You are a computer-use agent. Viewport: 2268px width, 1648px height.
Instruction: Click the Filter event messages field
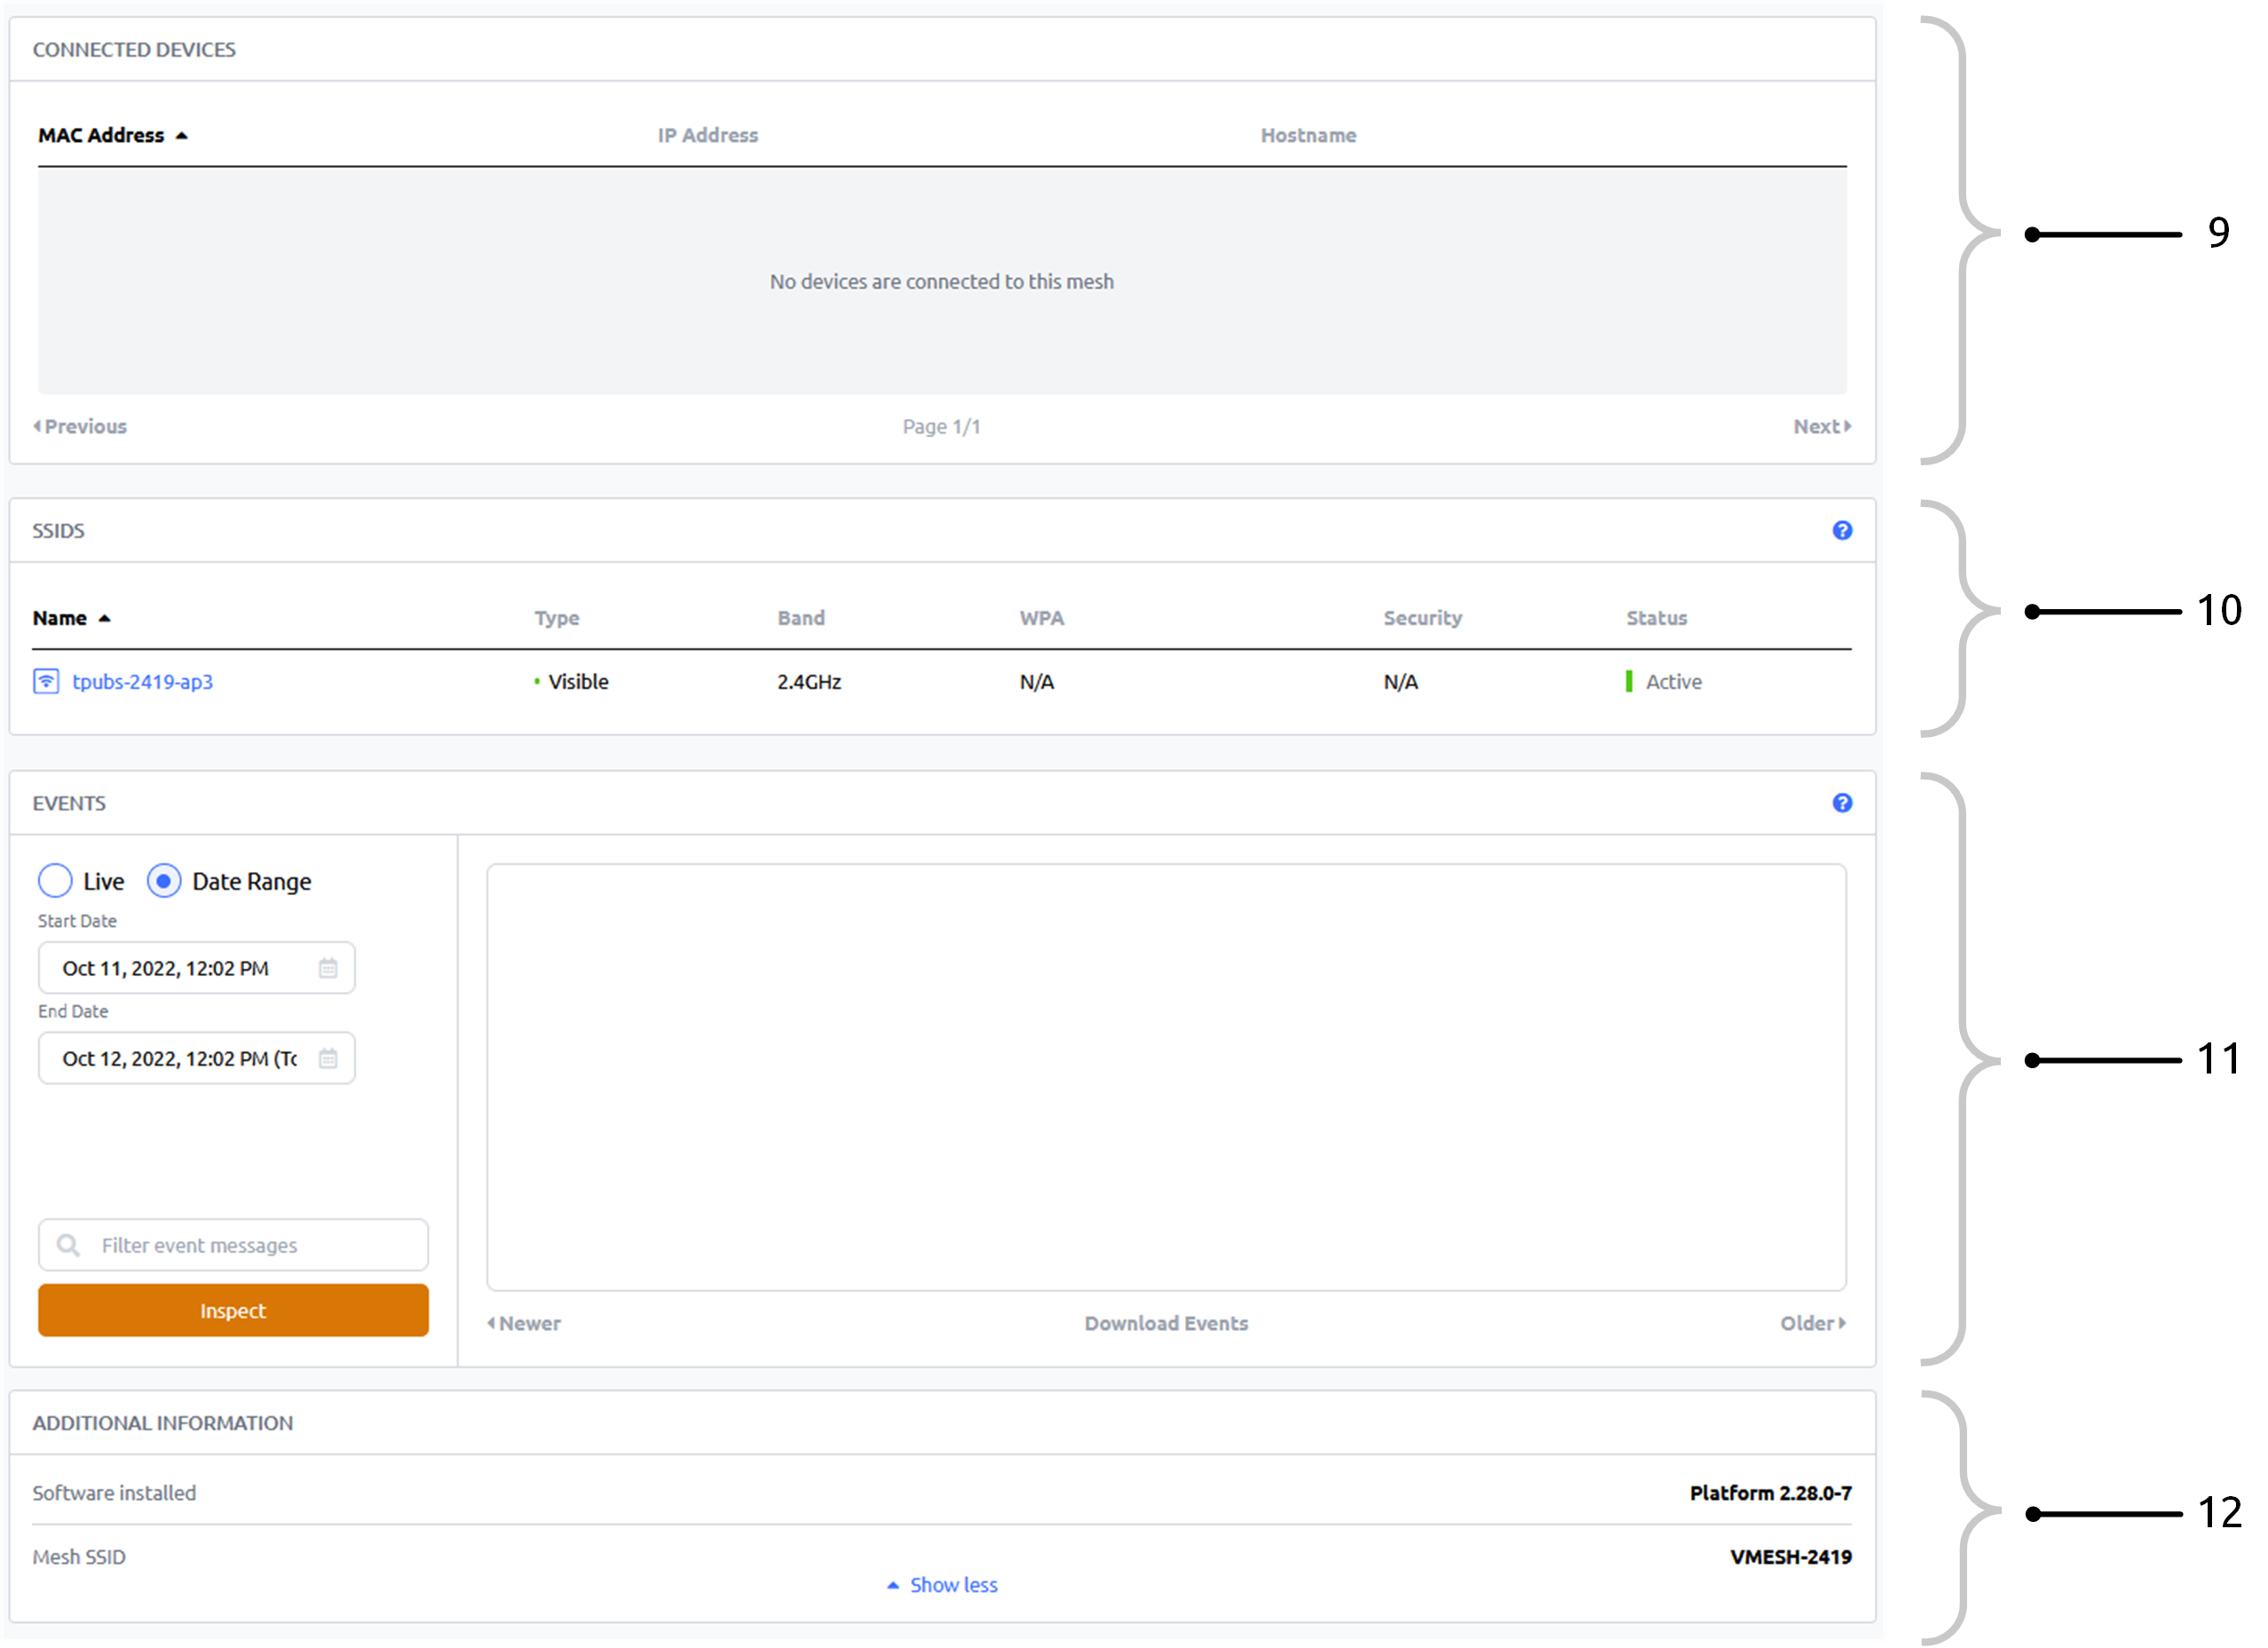pos(233,1245)
